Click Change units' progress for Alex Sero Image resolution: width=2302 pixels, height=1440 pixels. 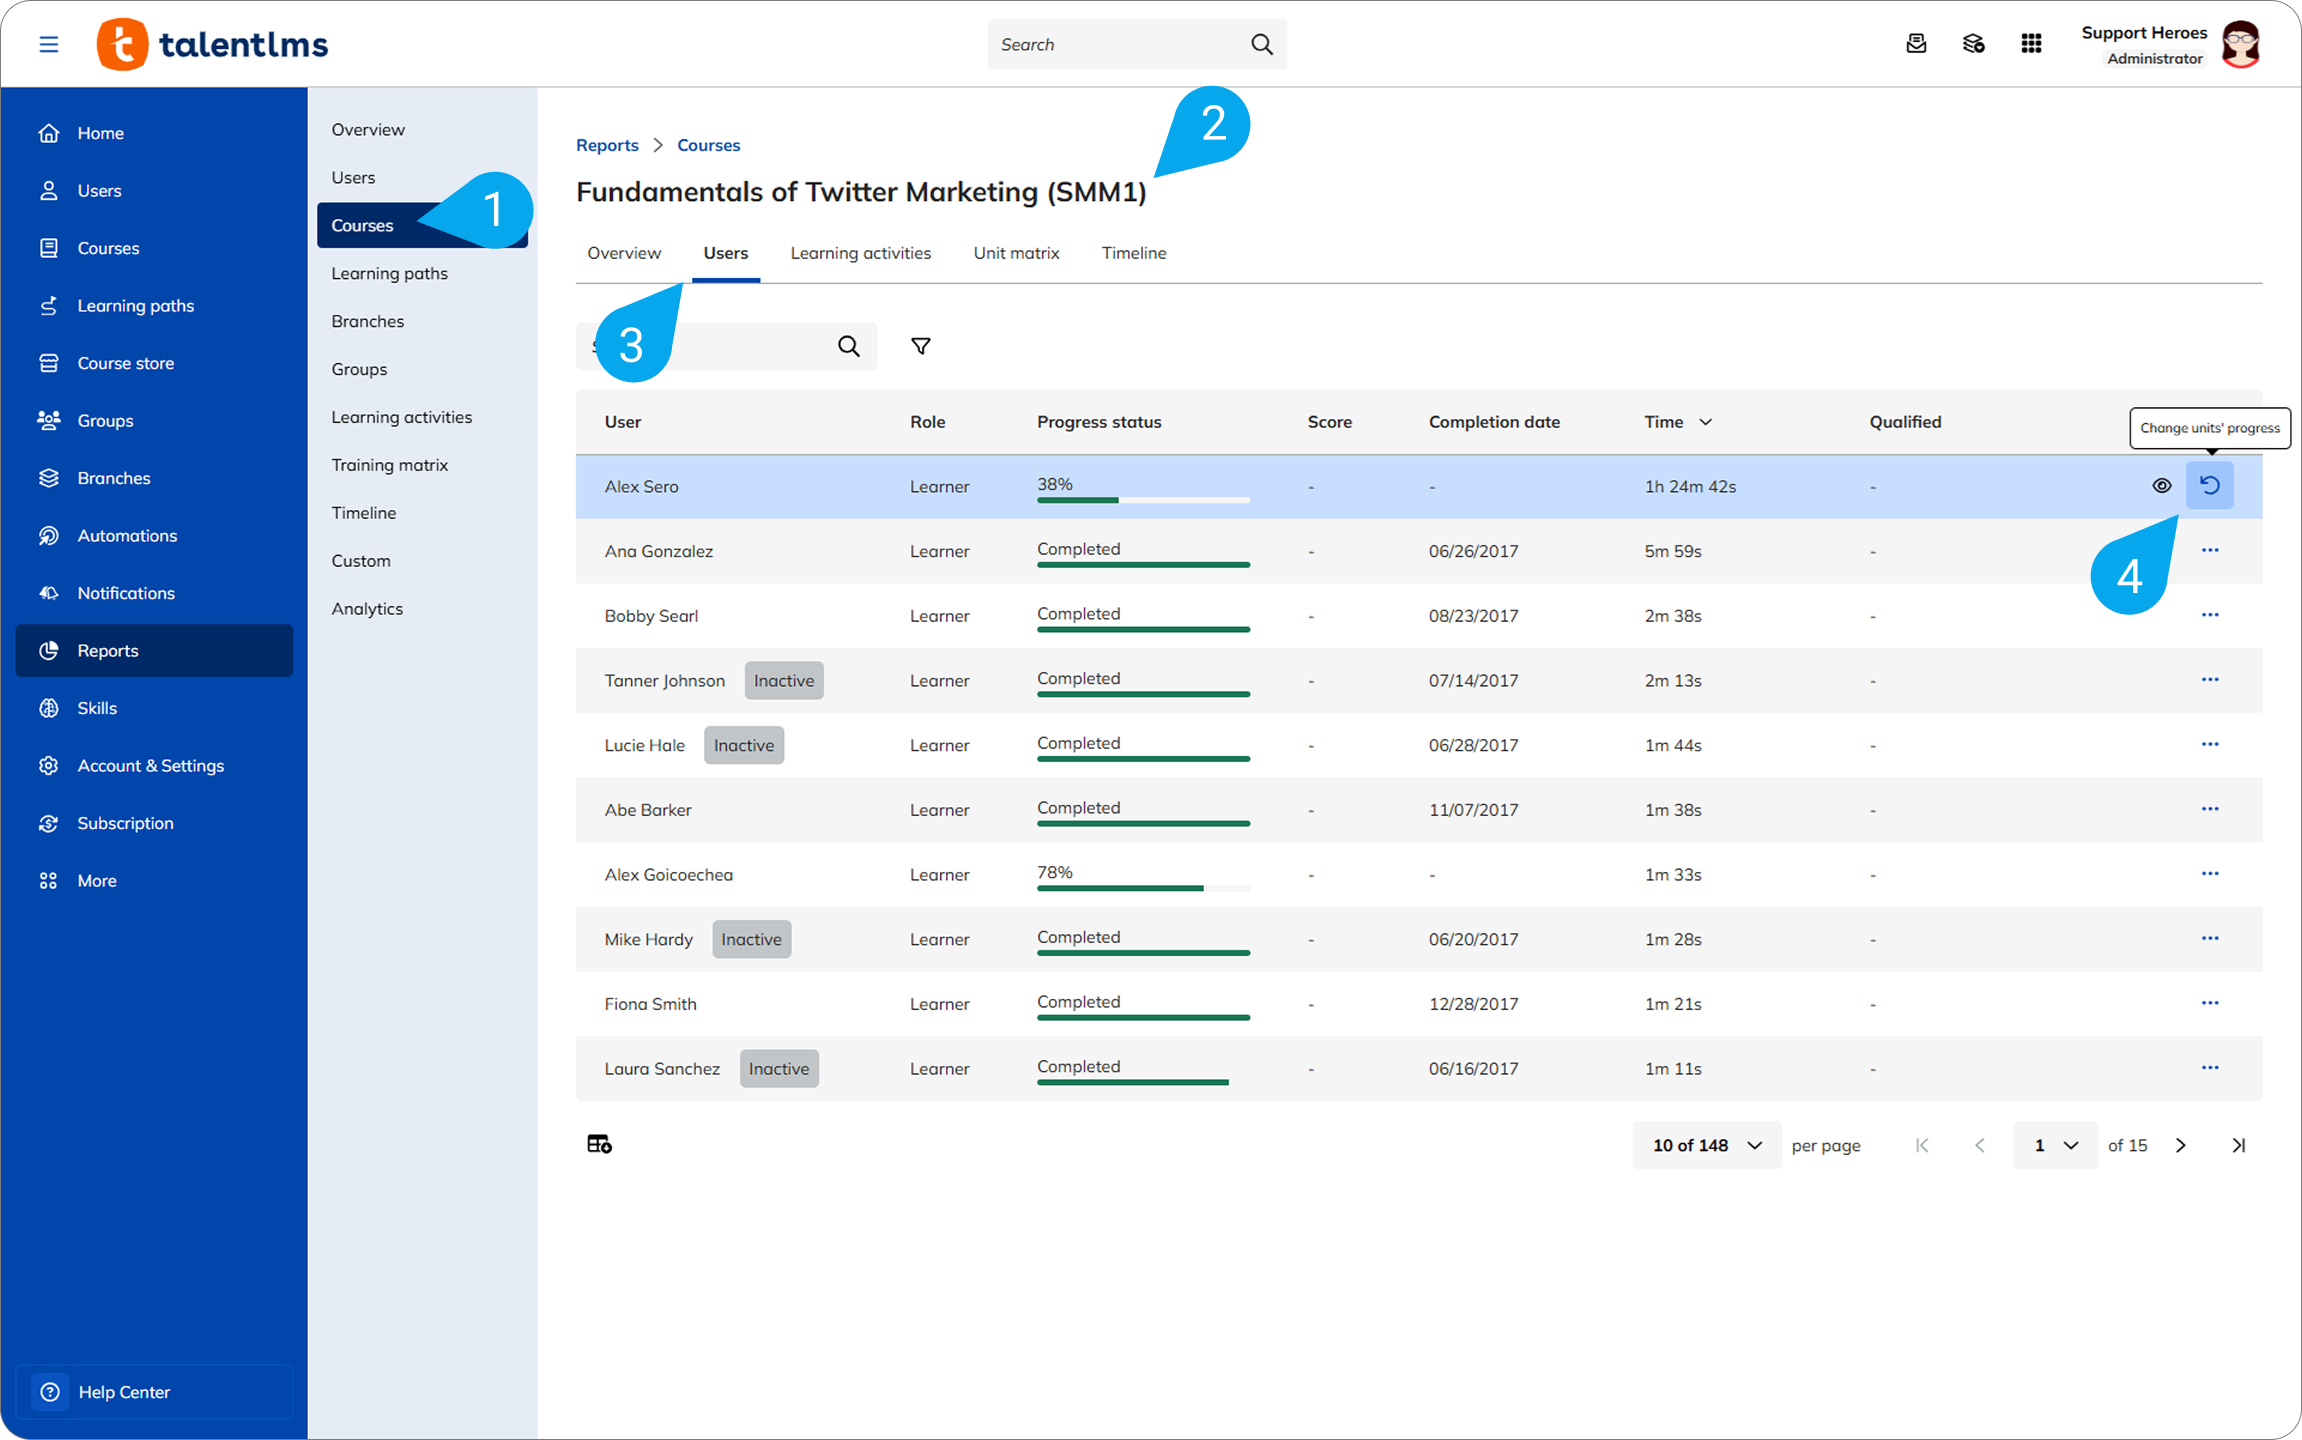2209,486
